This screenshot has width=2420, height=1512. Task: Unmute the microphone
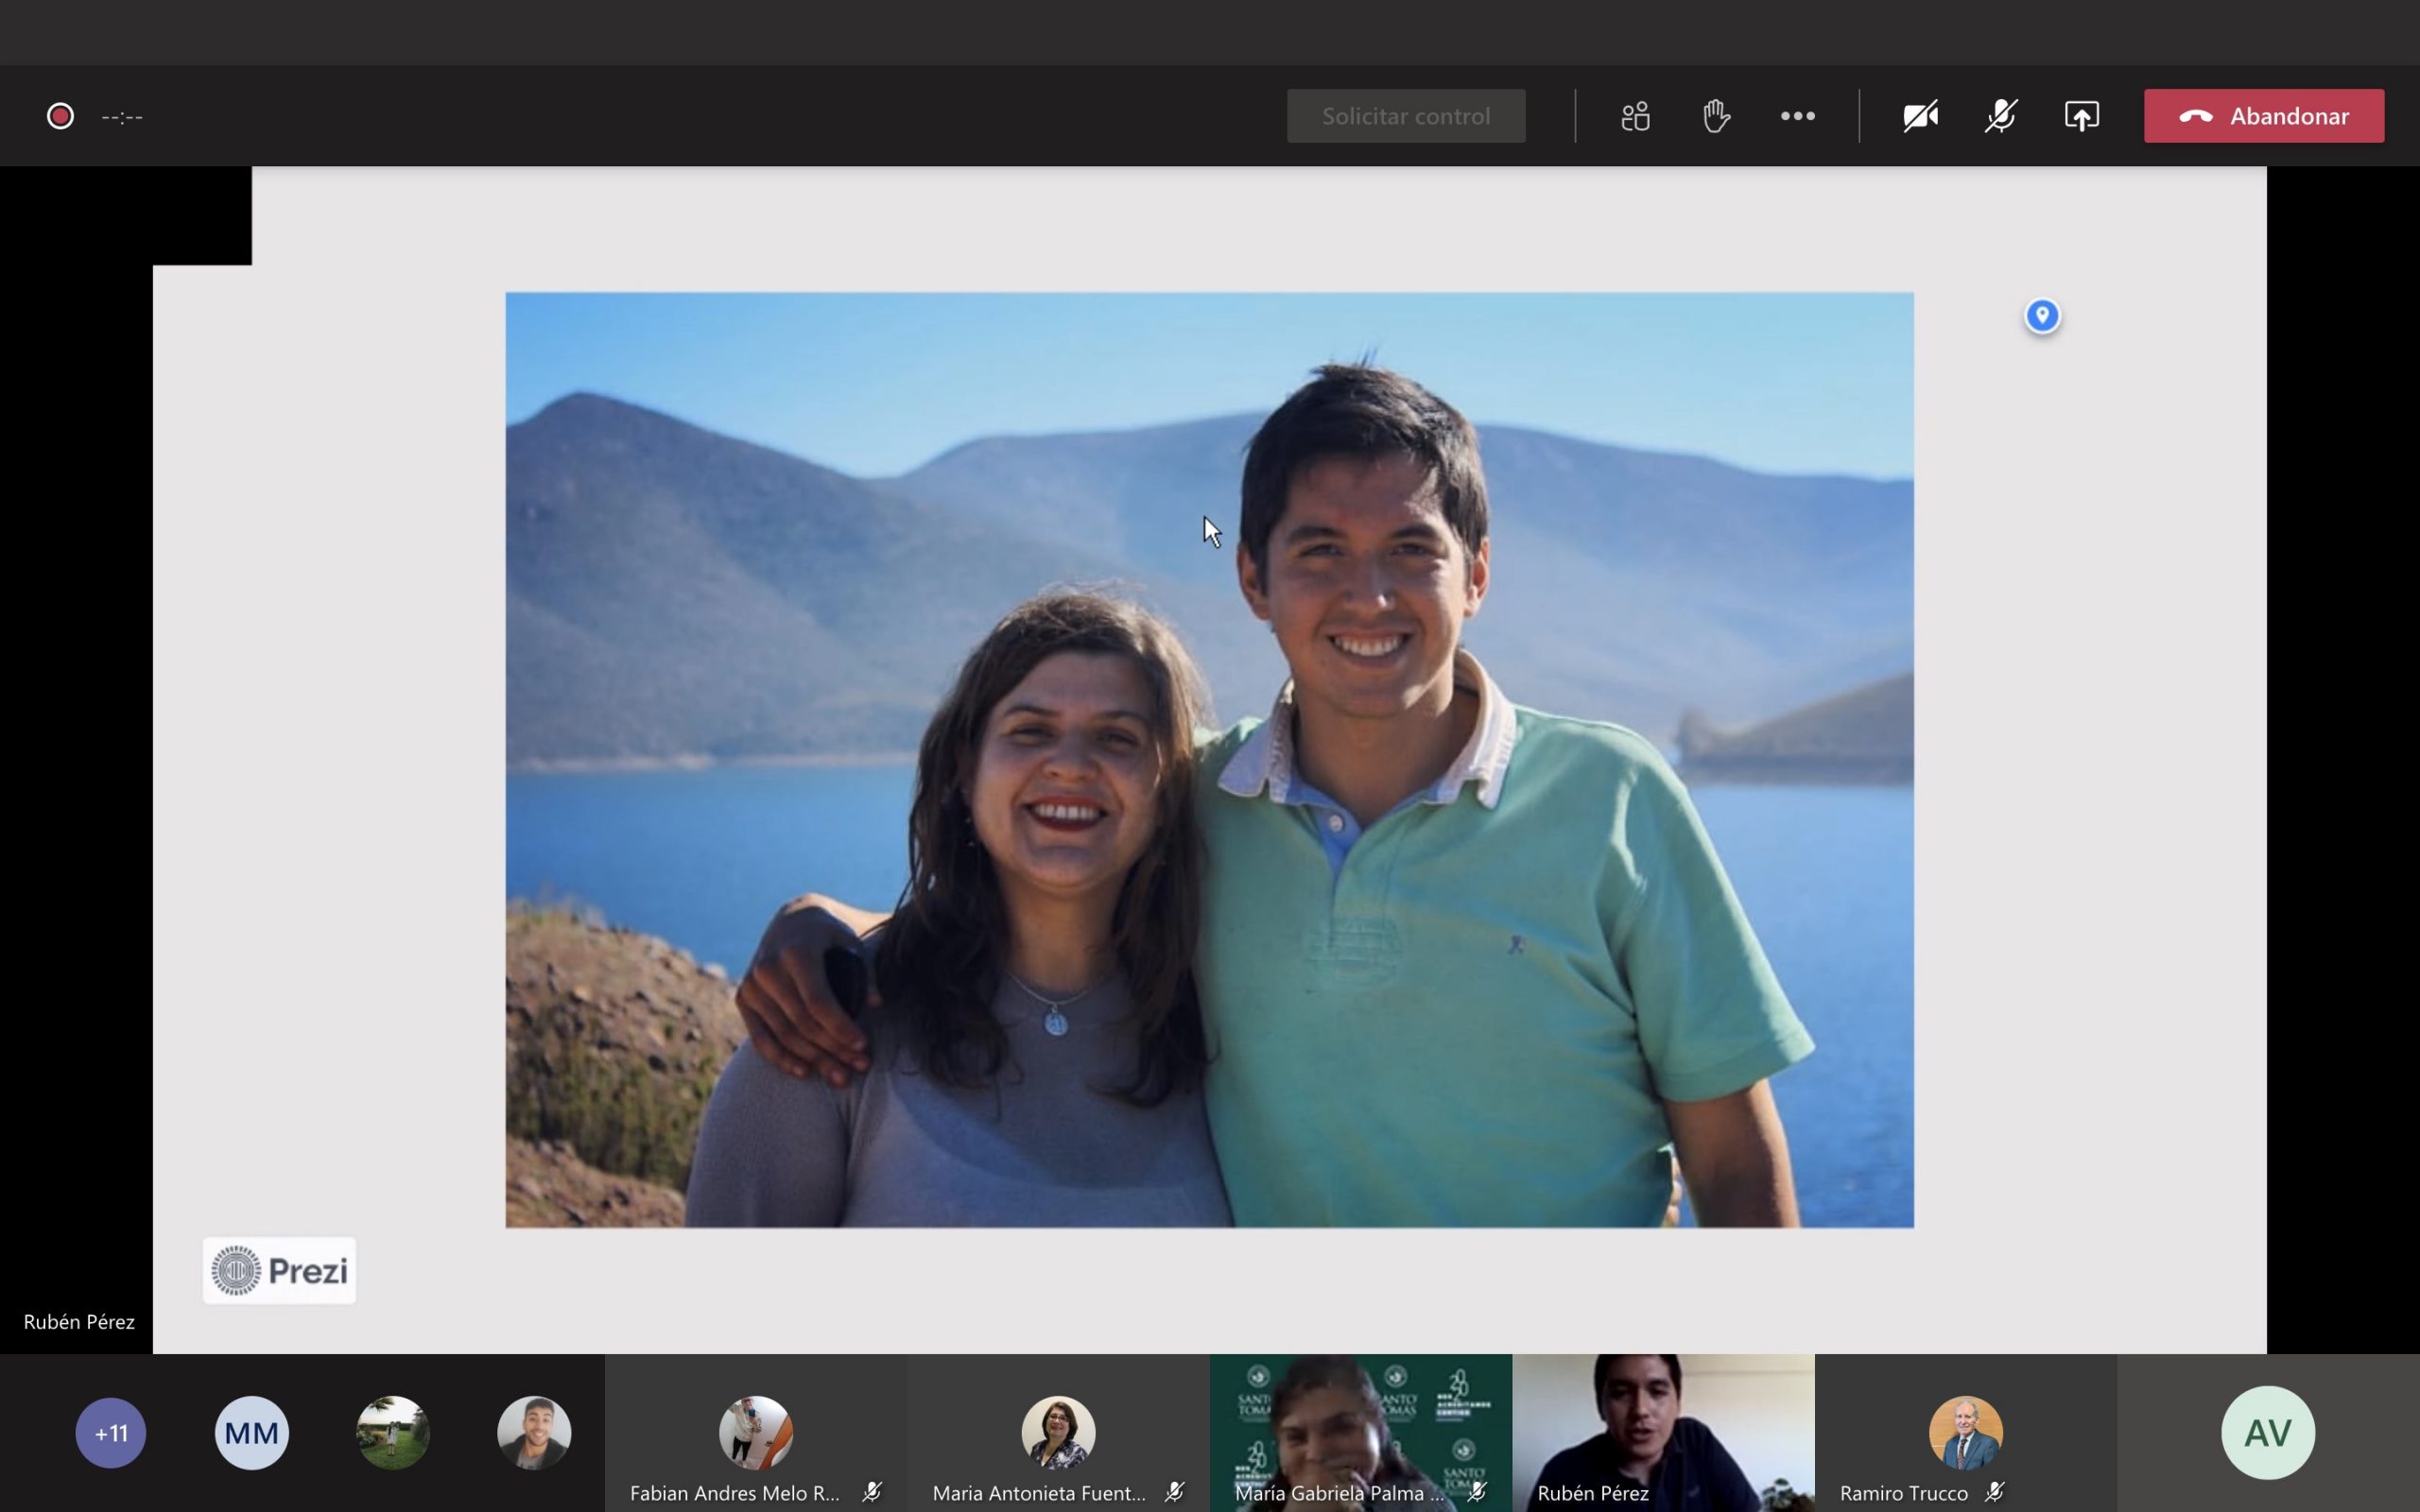point(2001,116)
